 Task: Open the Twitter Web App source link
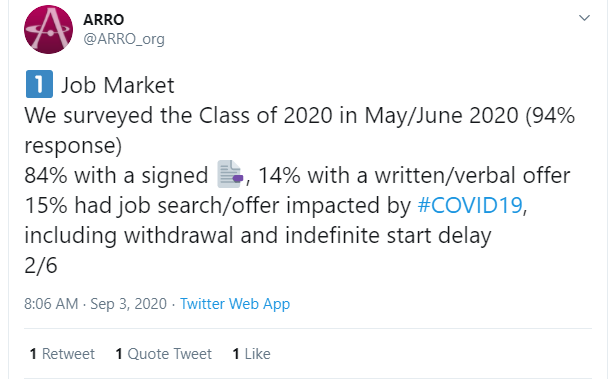tap(235, 304)
